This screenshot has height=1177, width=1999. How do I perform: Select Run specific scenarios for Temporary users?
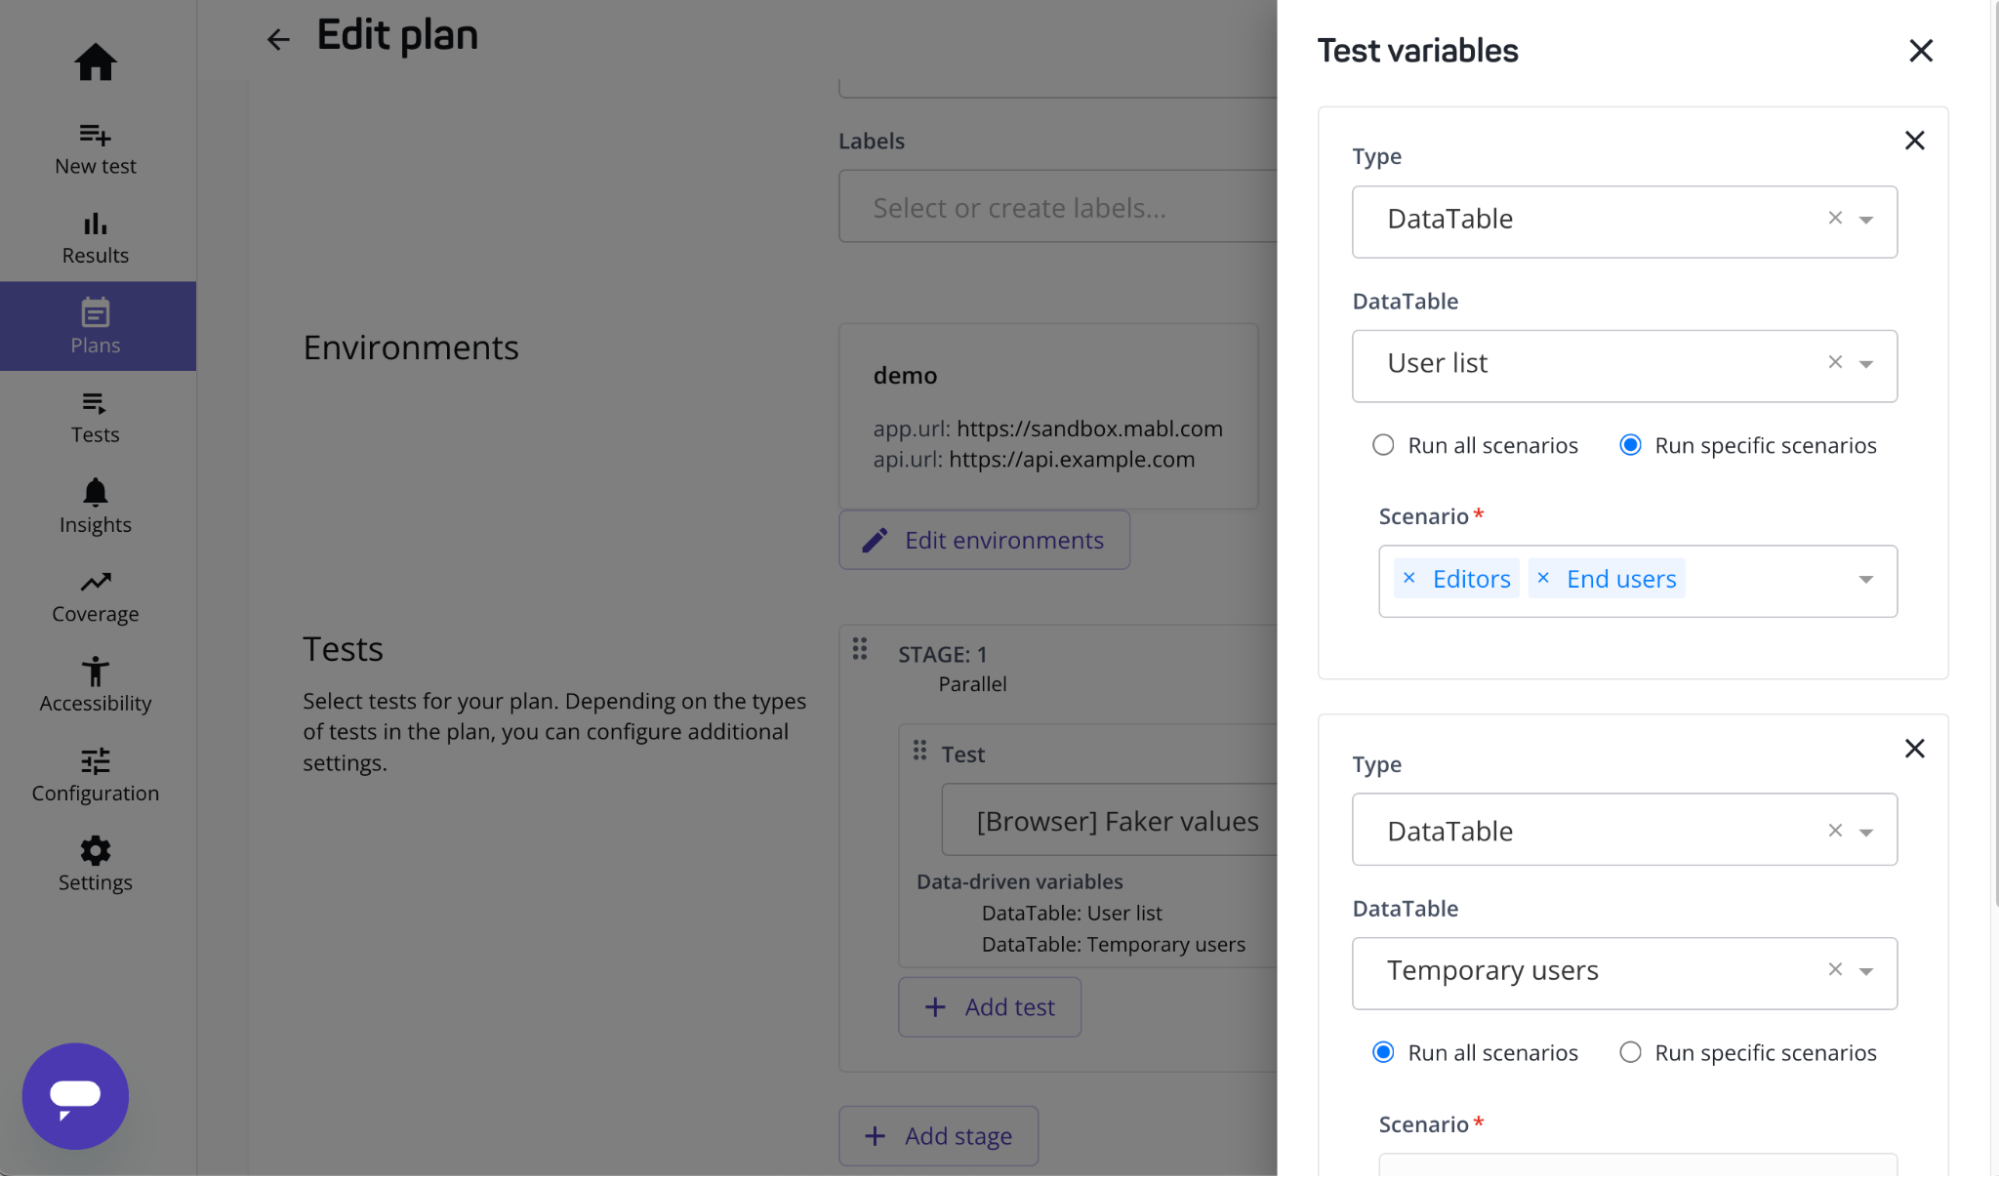tap(1630, 1052)
